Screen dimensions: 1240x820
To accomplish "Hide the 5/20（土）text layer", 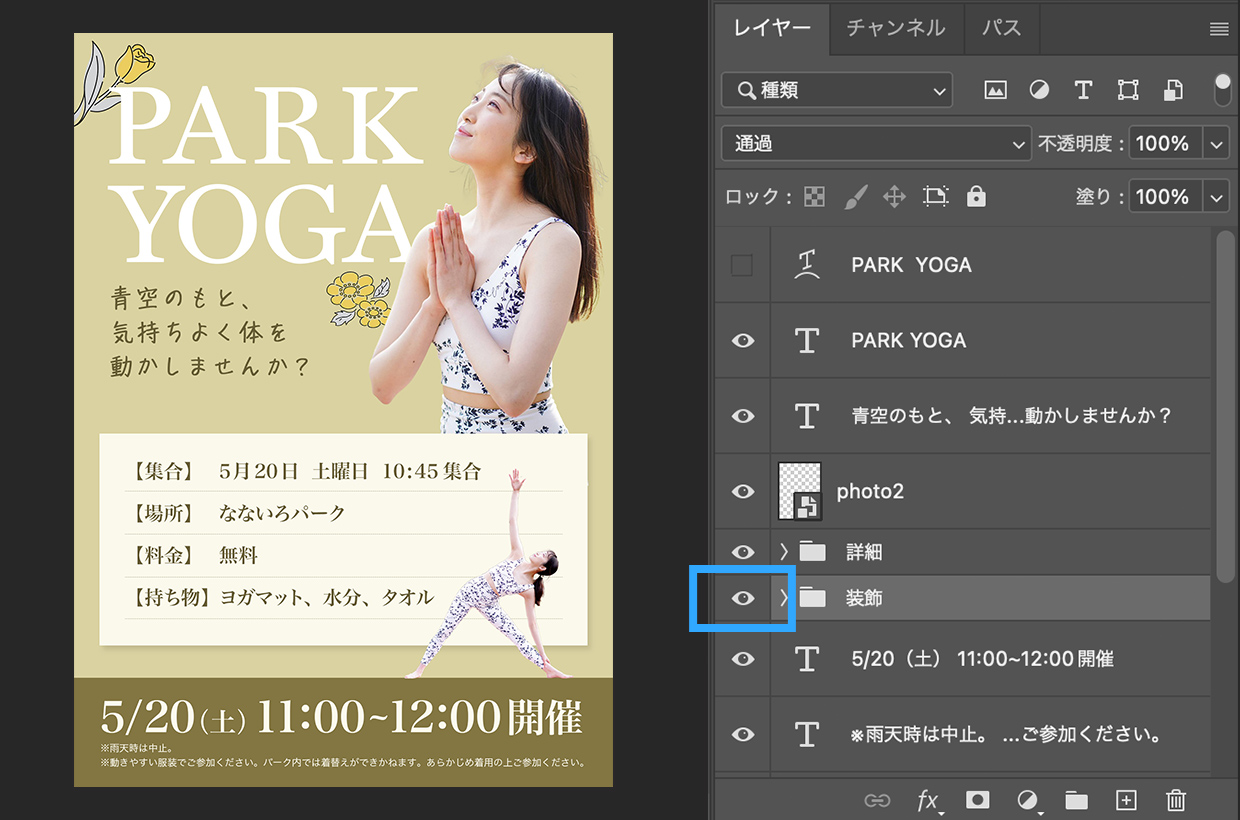I will (x=742, y=658).
